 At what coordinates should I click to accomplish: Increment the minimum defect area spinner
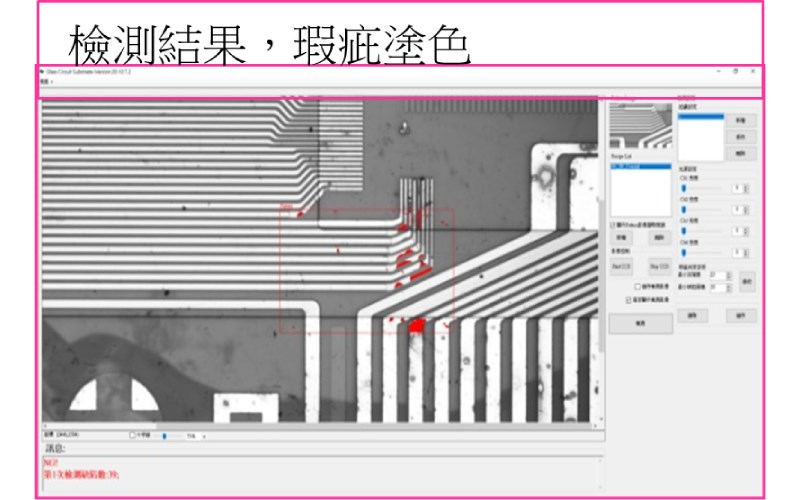click(x=729, y=272)
